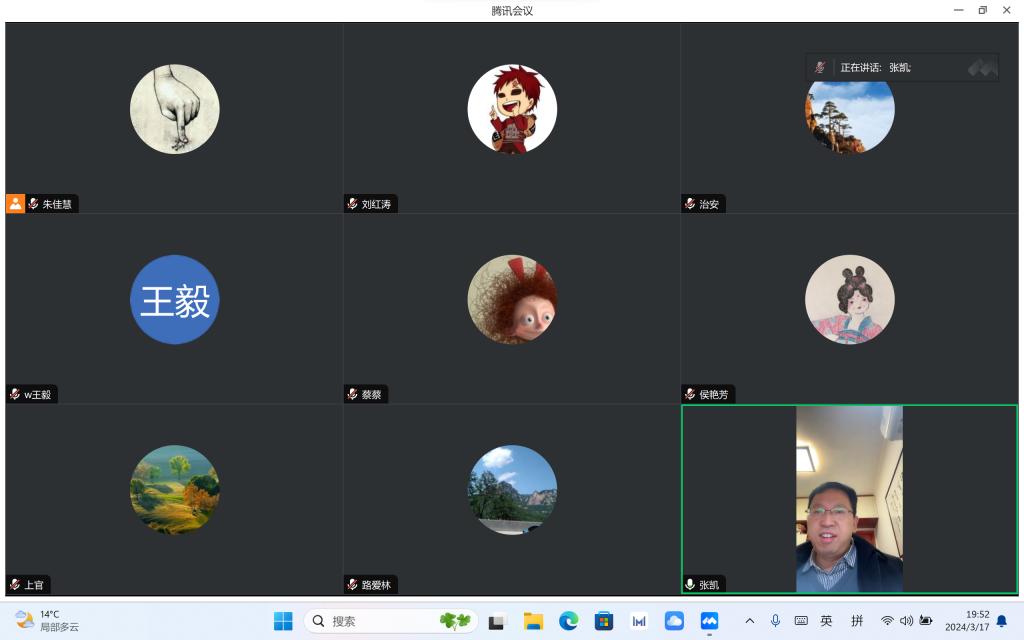Viewport: 1024px width, 640px height.
Task: Select 张凯's live video tile
Action: click(x=849, y=498)
